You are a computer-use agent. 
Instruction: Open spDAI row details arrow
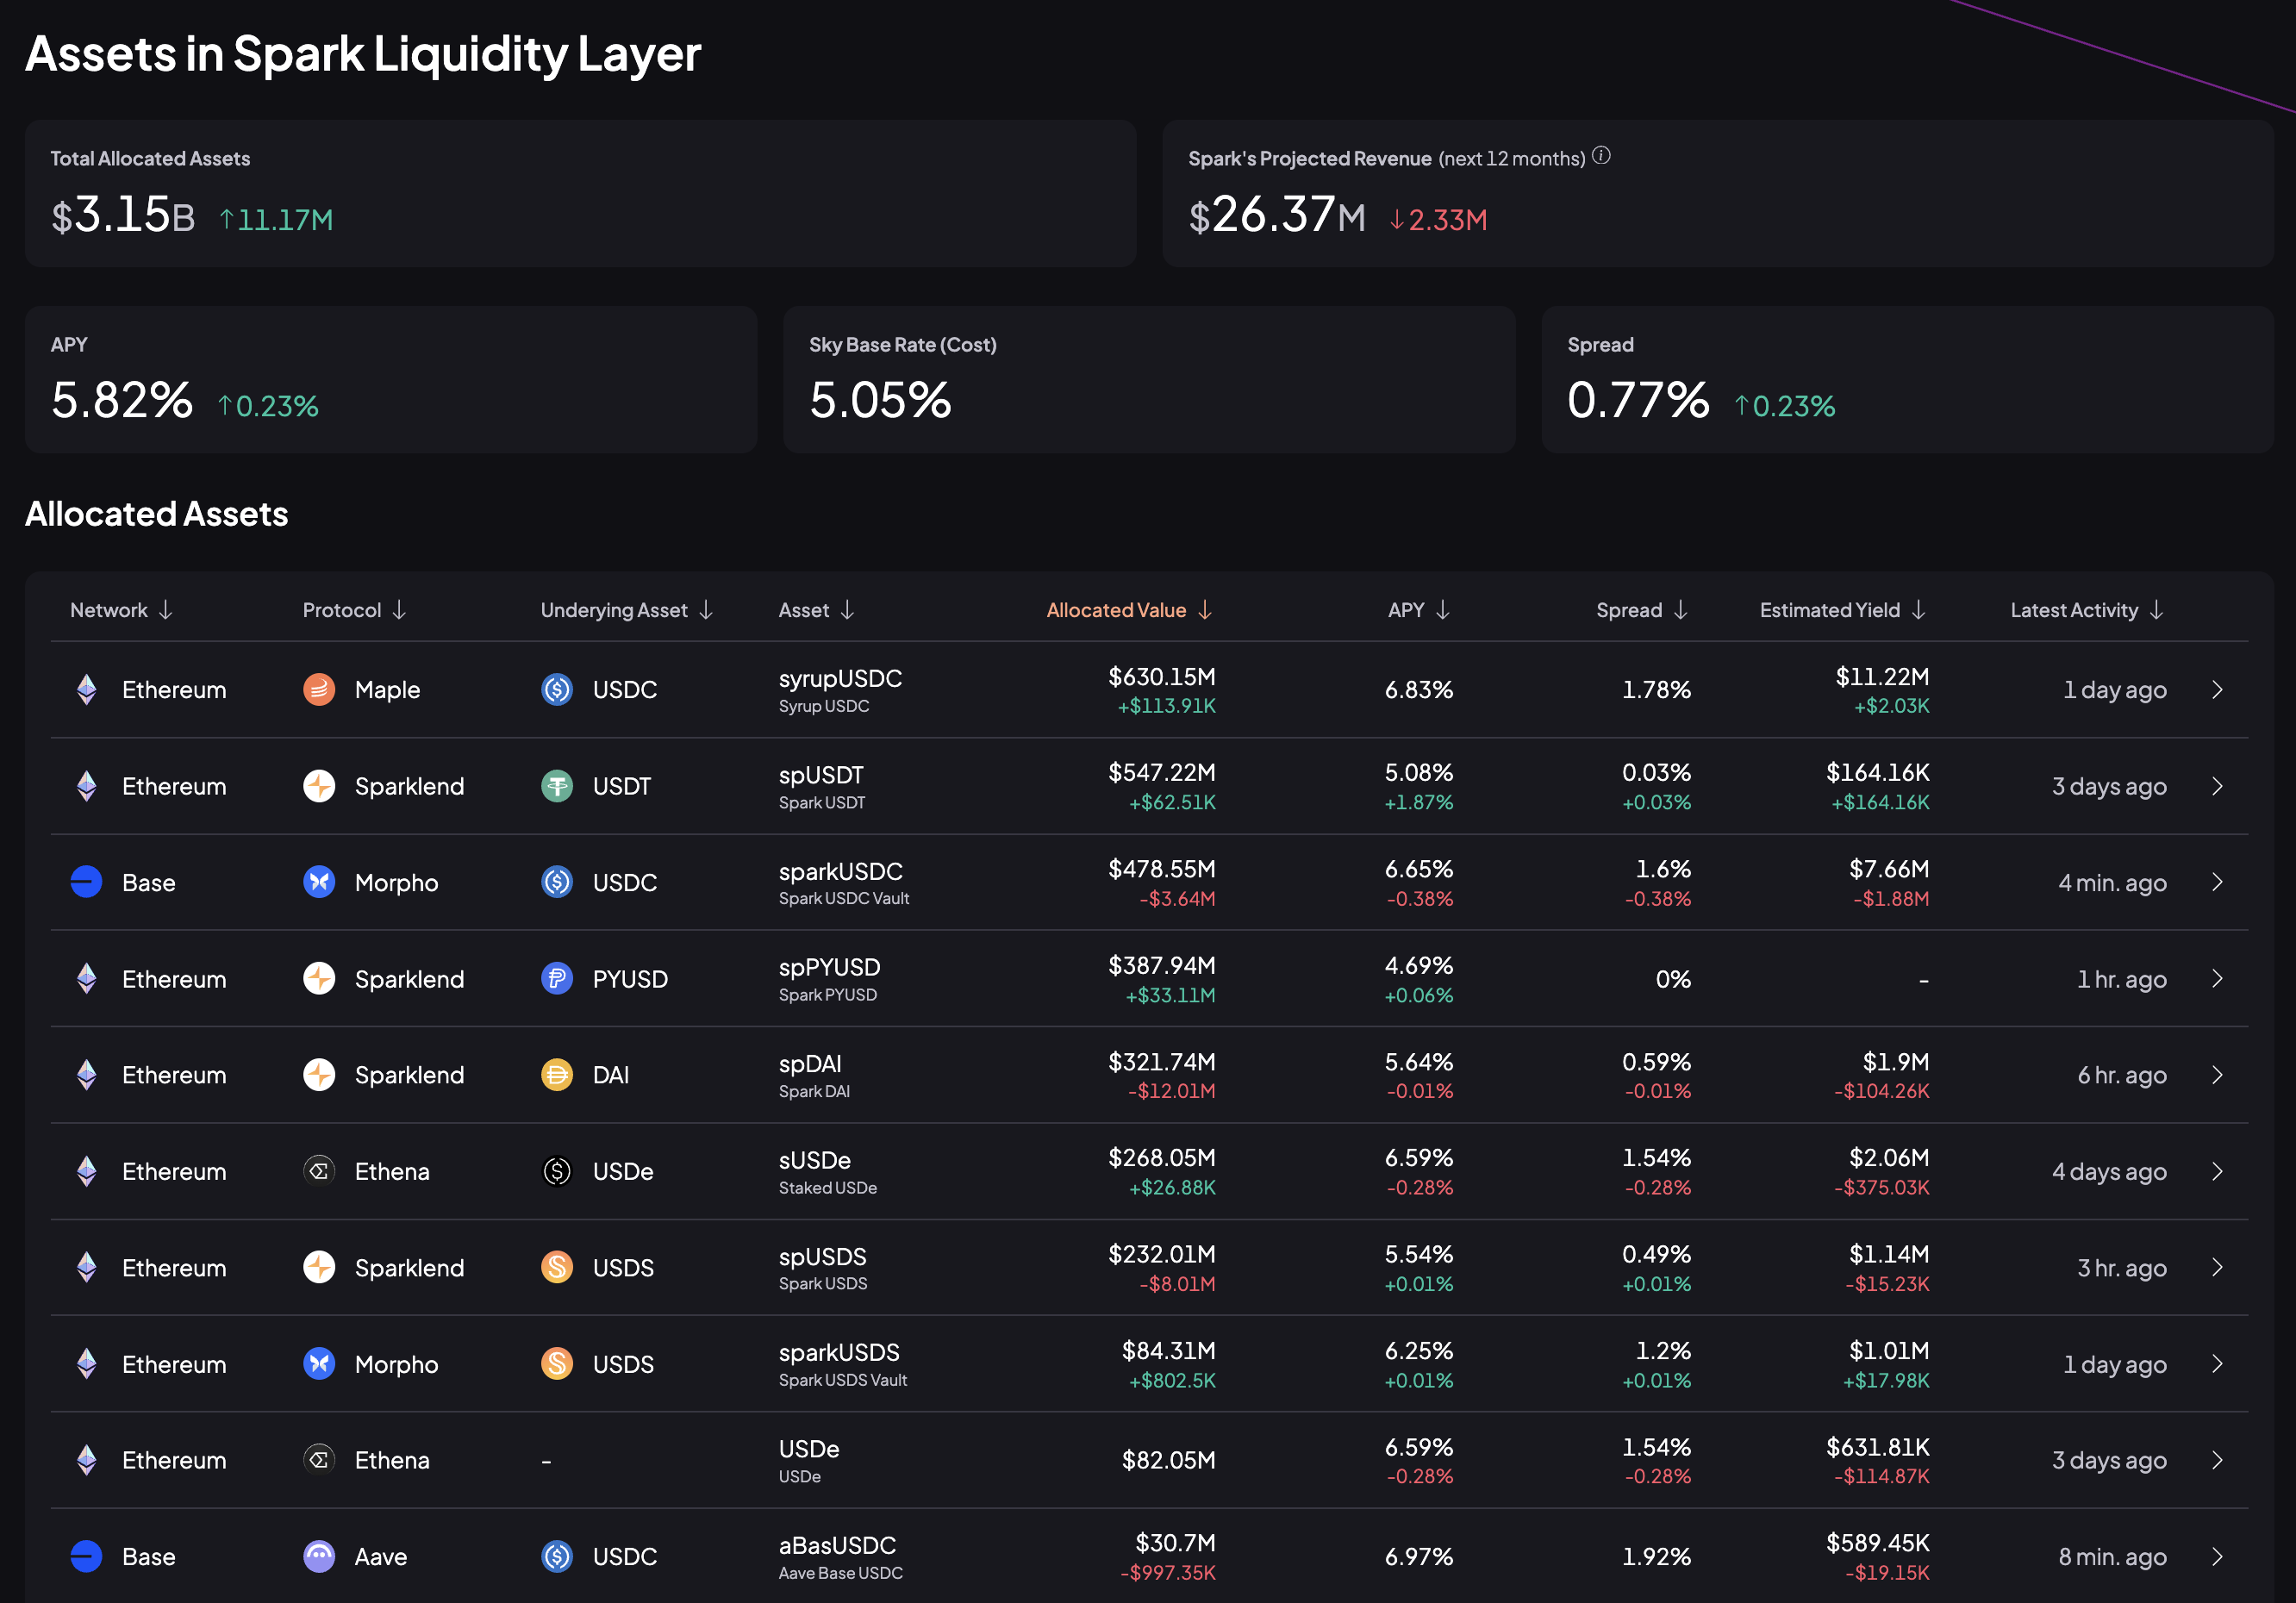pyautogui.click(x=2216, y=1075)
